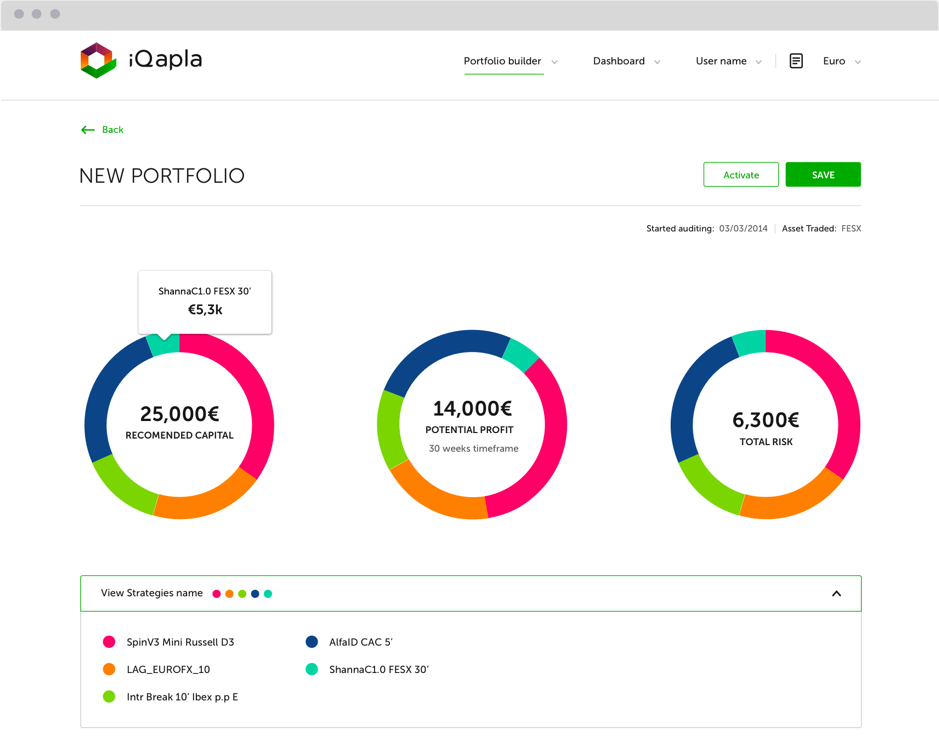Click the green back arrow icon

[87, 130]
